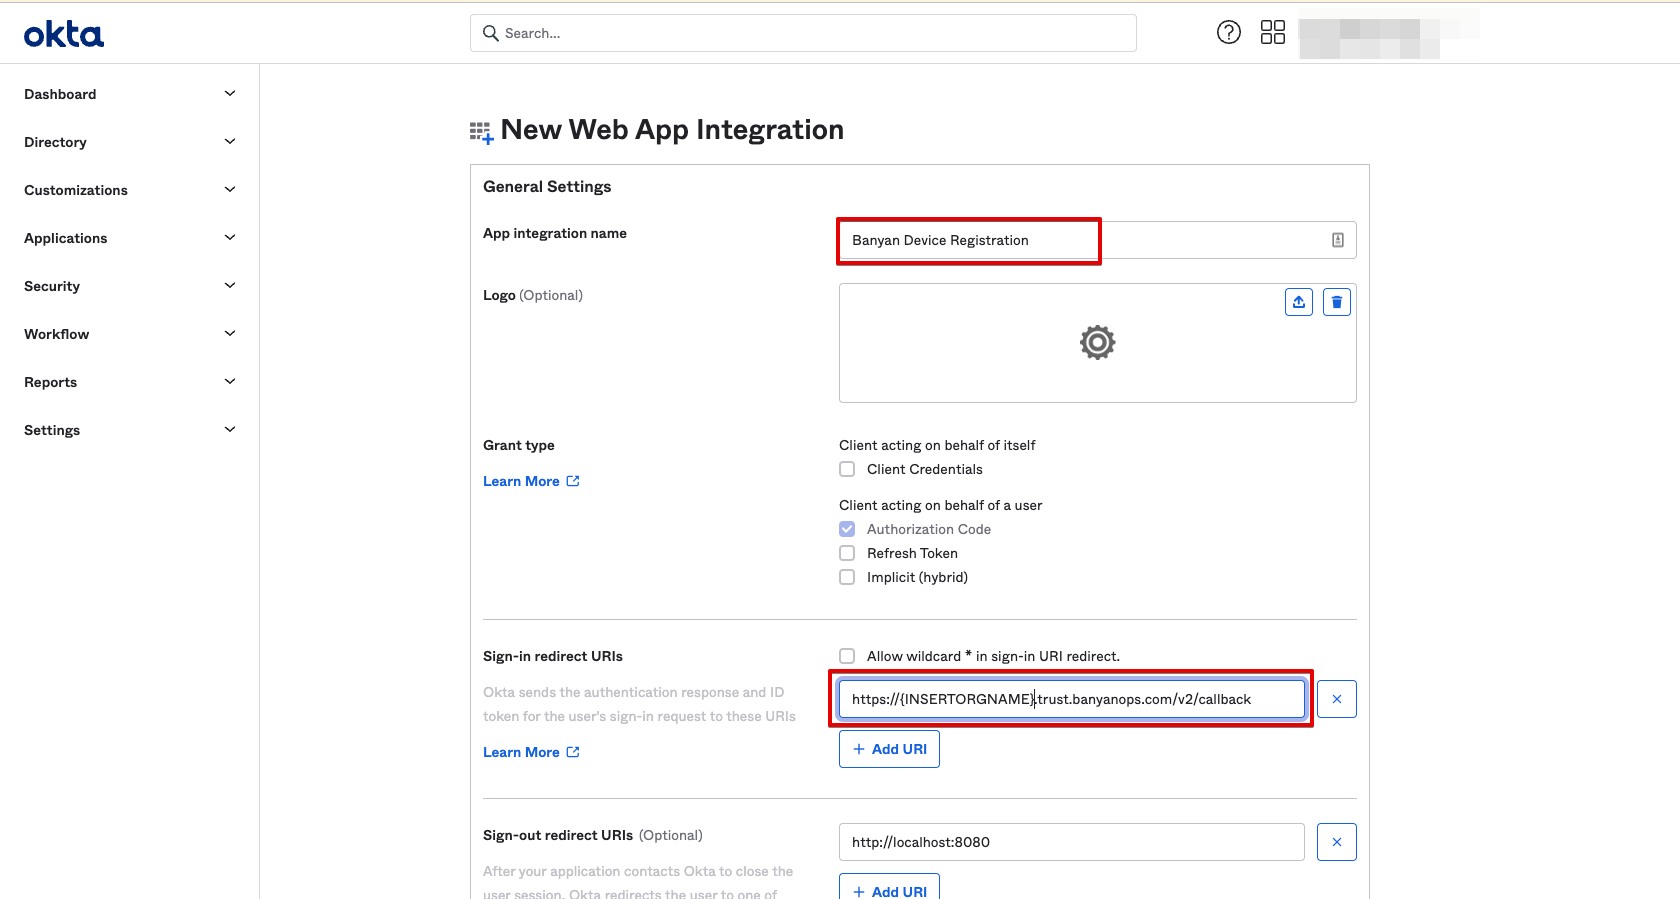Viewport: 1680px width, 899px height.
Task: Check Allow wildcard in sign-in URI redirect
Action: pyautogui.click(x=847, y=656)
